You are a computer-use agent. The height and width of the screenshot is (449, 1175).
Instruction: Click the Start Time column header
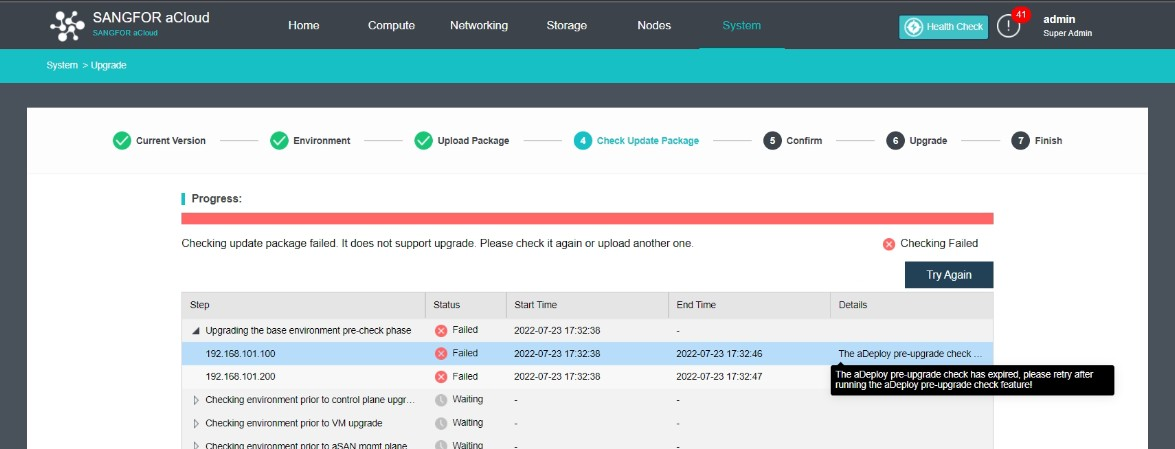click(587, 305)
